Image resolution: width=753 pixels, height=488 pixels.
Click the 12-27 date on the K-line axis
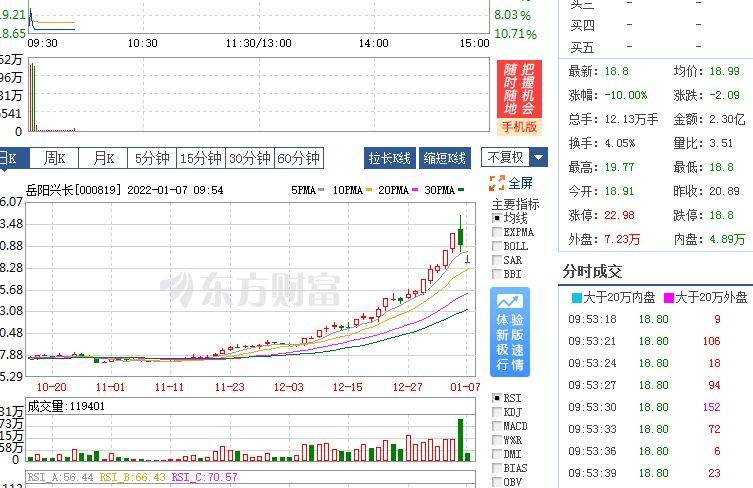pos(407,387)
